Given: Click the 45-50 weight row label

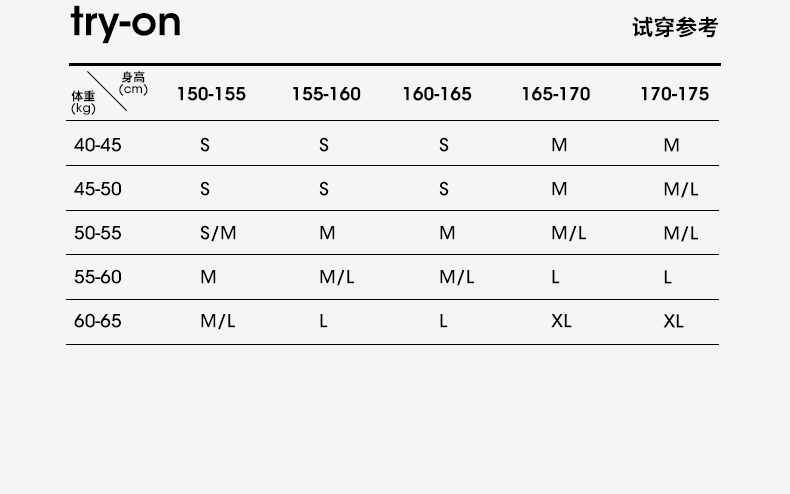Looking at the screenshot, I should [97, 189].
